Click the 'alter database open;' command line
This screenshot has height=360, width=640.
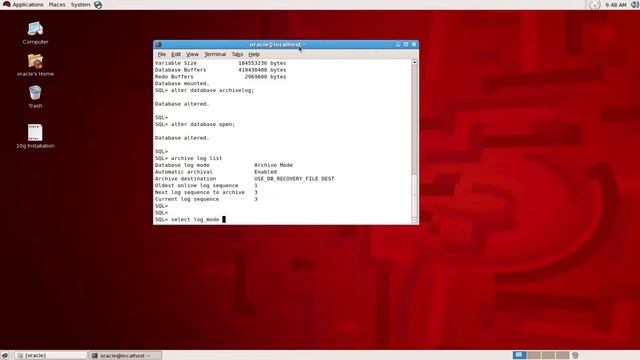point(195,124)
